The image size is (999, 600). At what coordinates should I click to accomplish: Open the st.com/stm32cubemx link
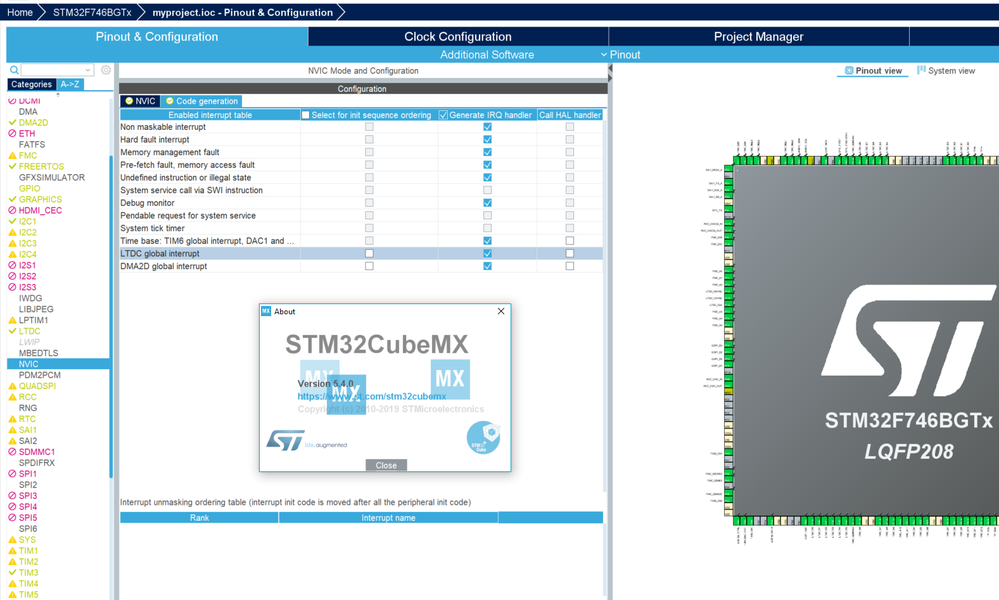(x=371, y=396)
